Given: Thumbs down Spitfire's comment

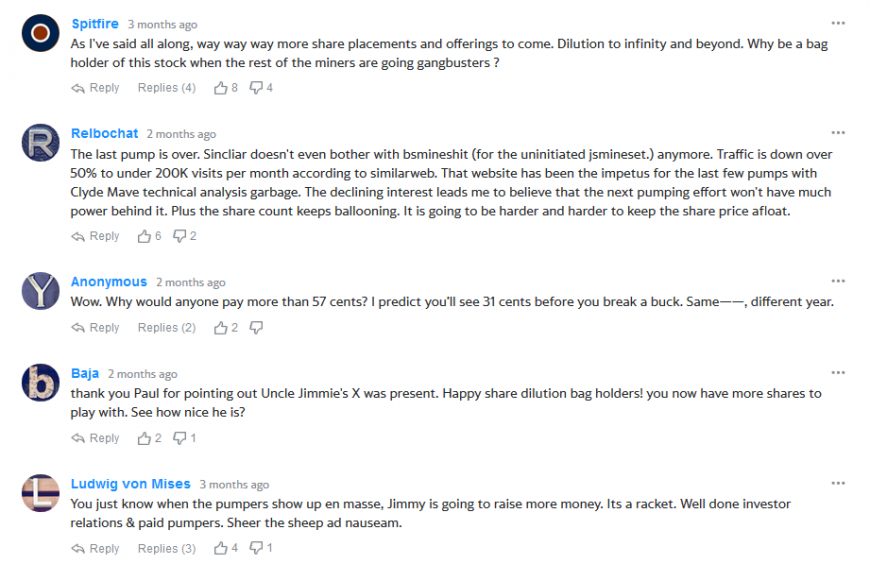Looking at the screenshot, I should click(x=255, y=88).
